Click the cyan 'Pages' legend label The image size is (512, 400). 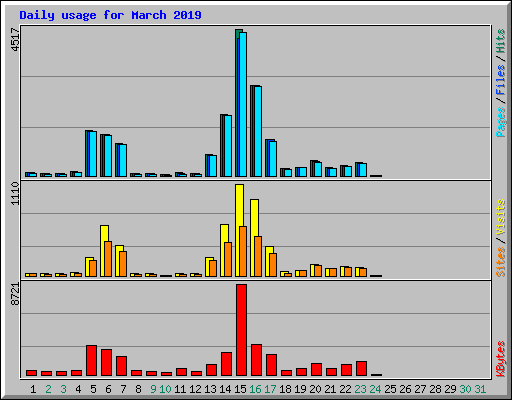(500, 122)
